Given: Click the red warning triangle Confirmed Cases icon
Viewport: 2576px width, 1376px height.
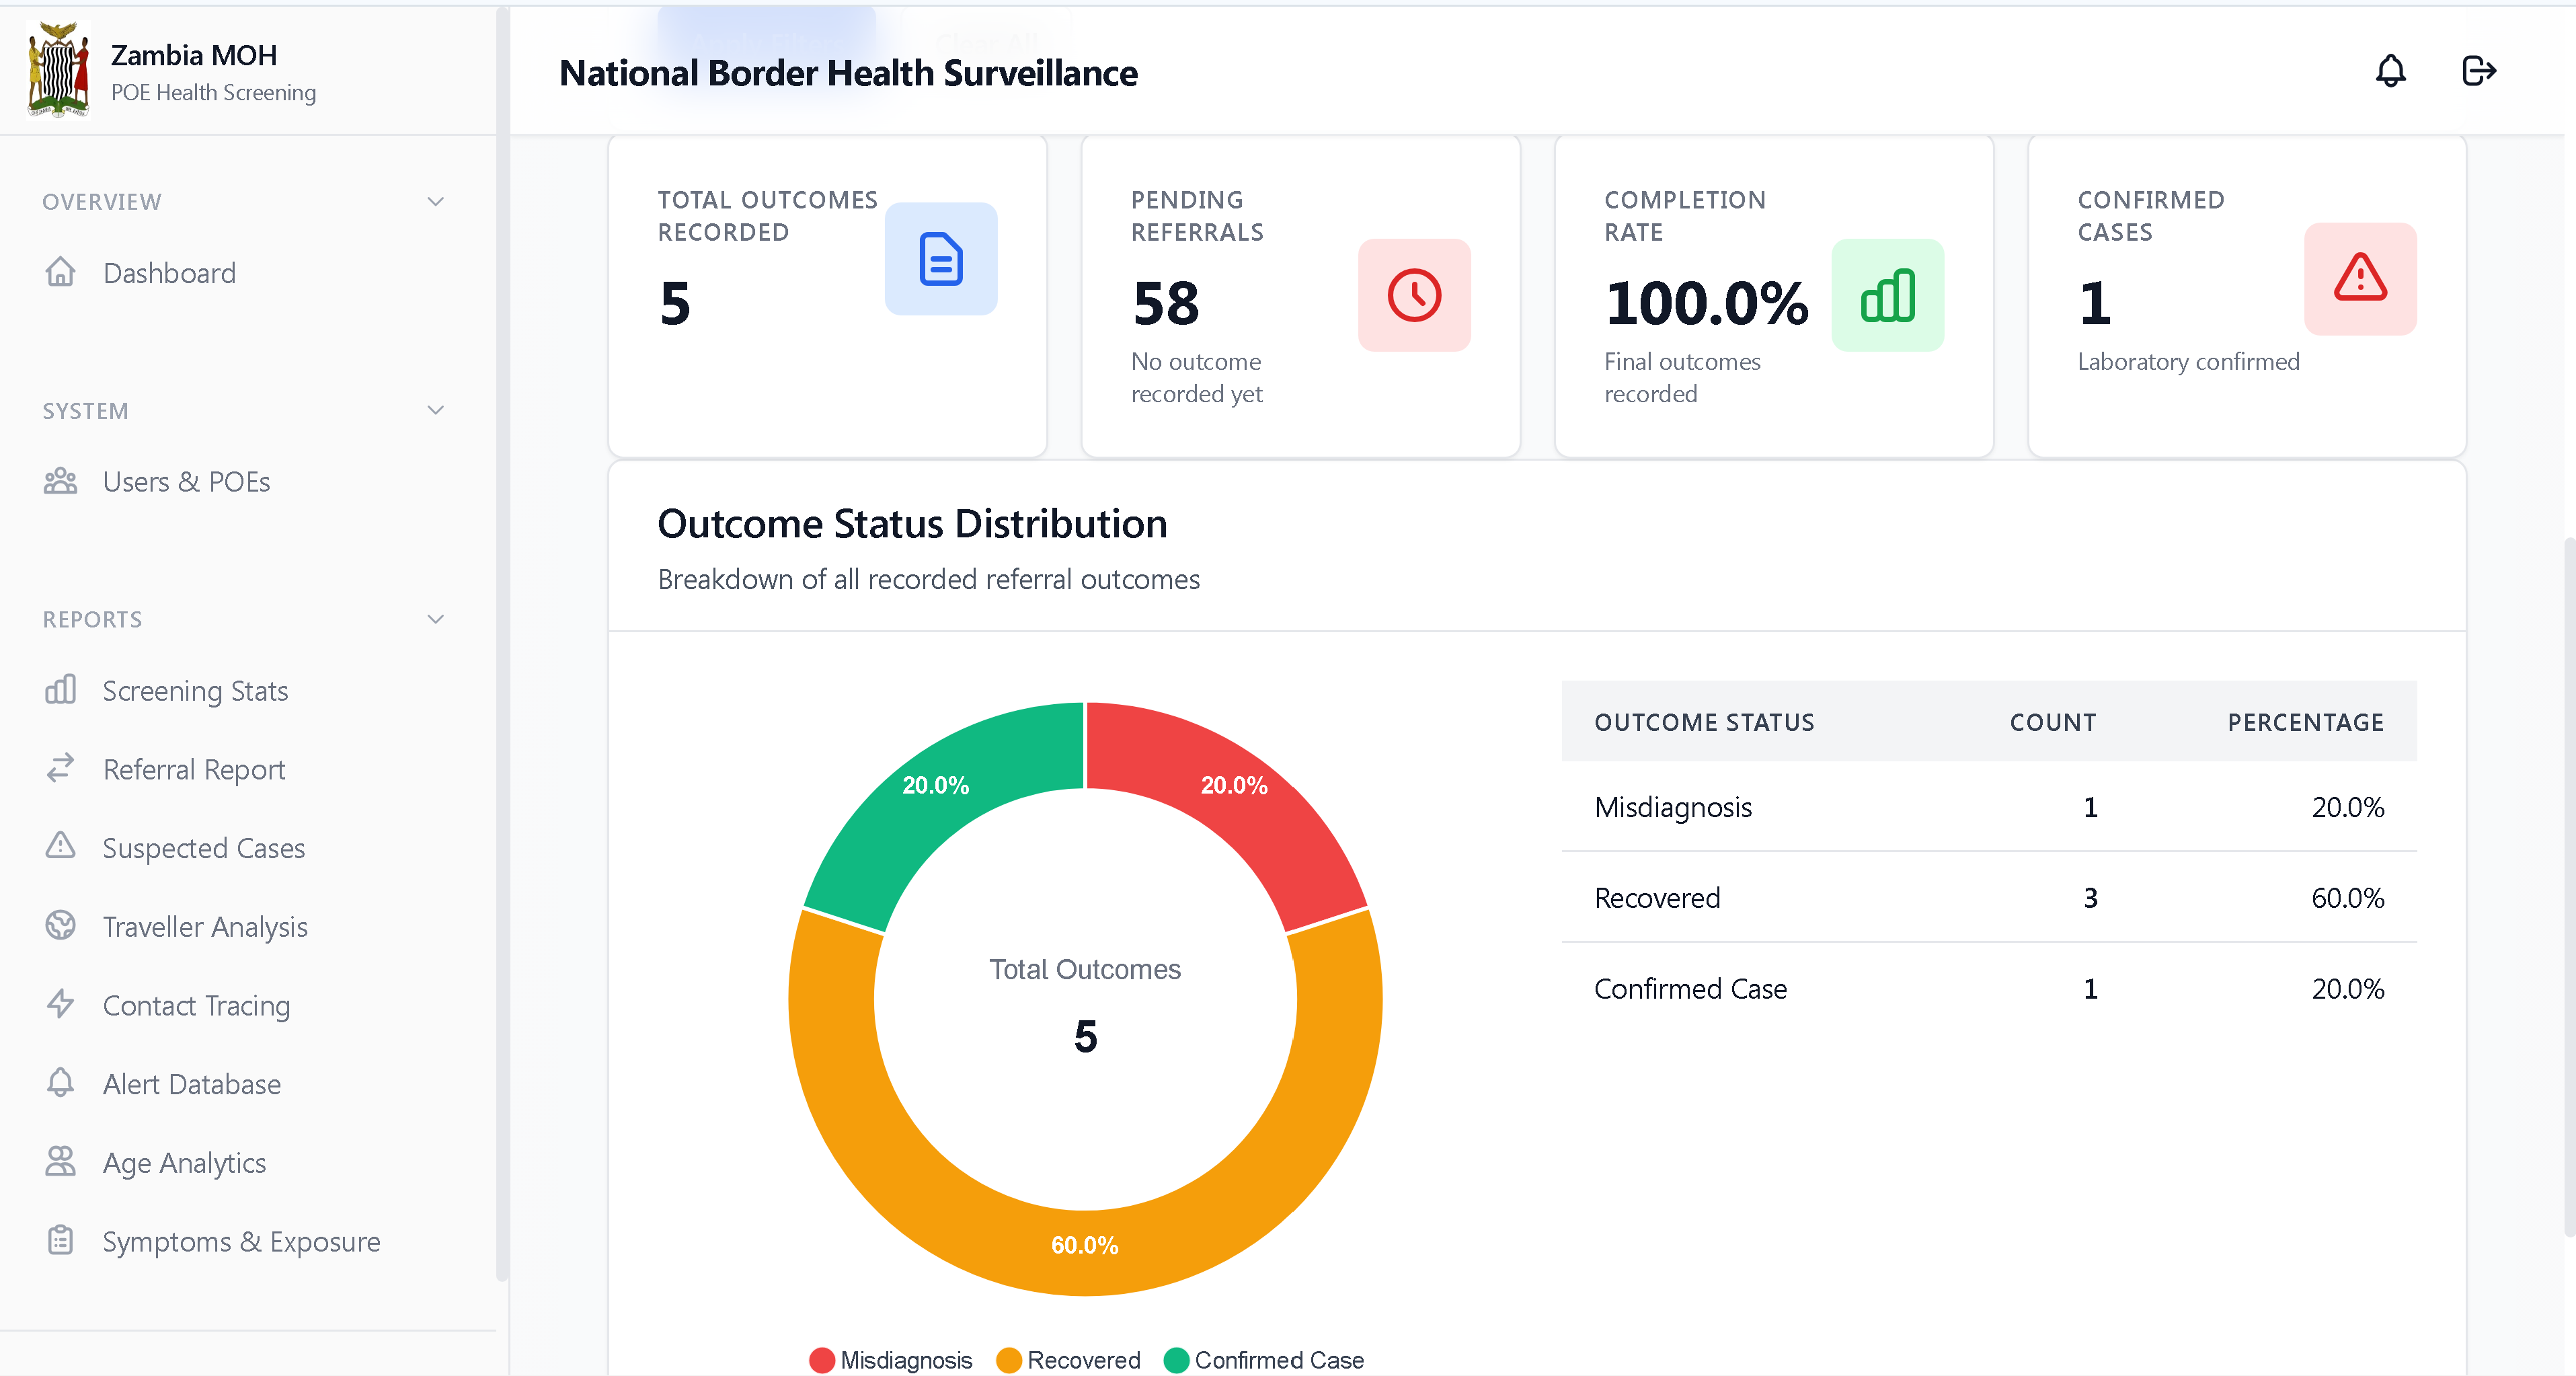Looking at the screenshot, I should click(x=2360, y=279).
